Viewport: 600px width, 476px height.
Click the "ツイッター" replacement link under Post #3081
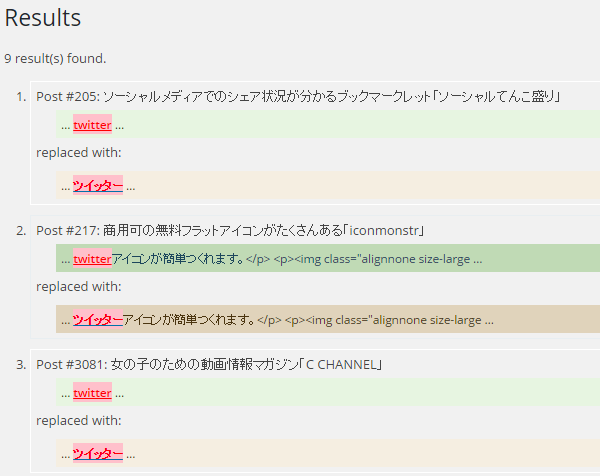pos(98,454)
